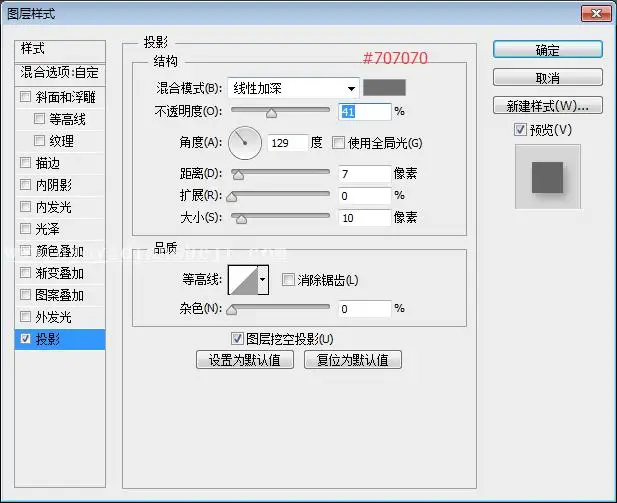The image size is (617, 503).
Task: Select the 投影 style row
Action: click(x=60, y=339)
